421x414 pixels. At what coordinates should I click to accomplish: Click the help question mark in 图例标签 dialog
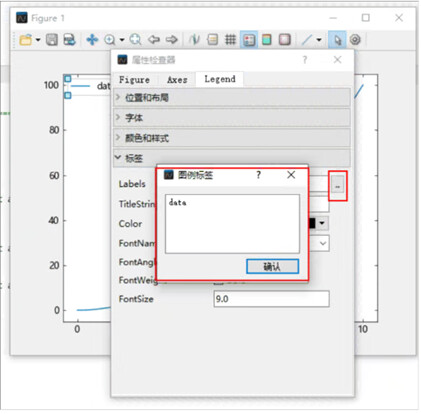(x=258, y=175)
